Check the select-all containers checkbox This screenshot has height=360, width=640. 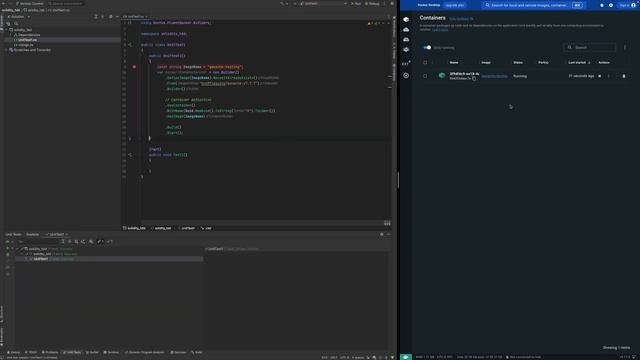[425, 62]
